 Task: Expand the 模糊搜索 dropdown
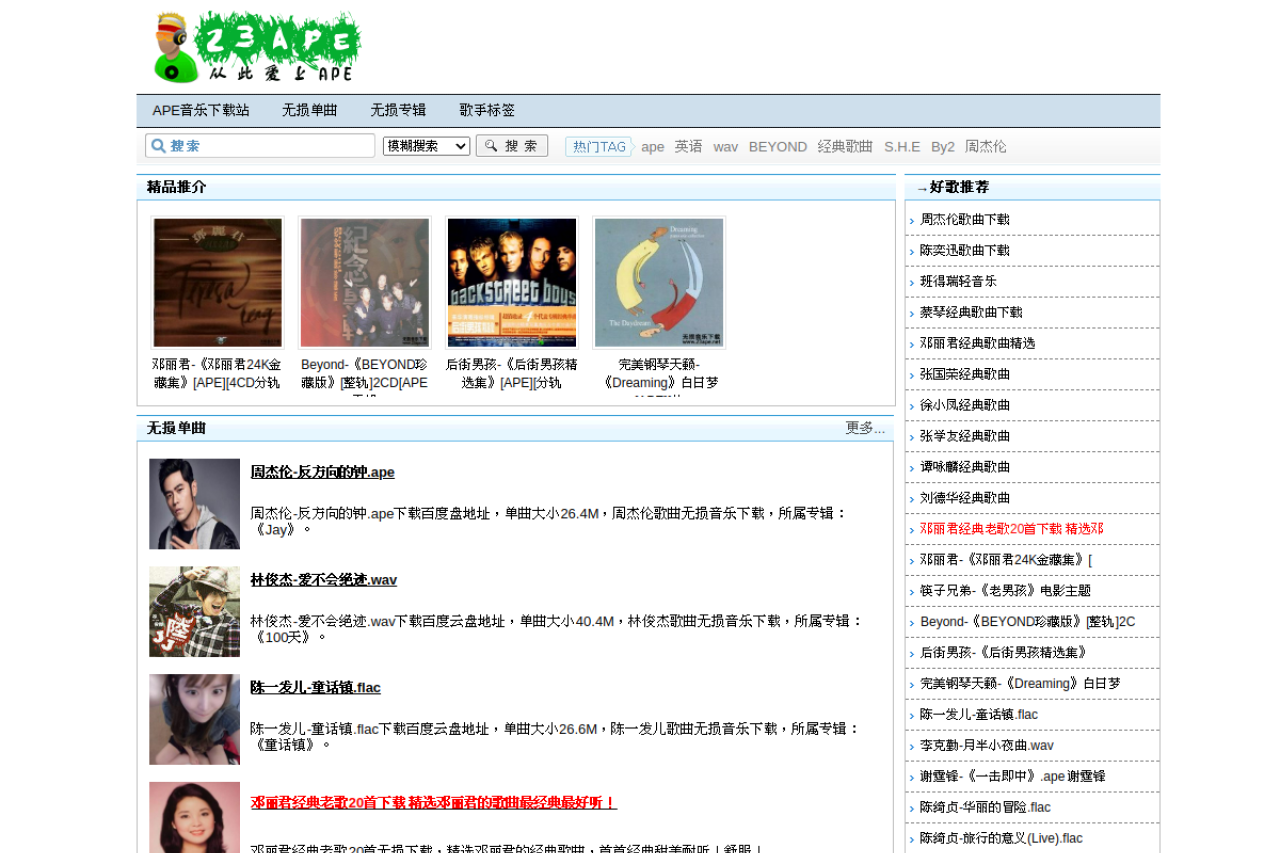(426, 146)
